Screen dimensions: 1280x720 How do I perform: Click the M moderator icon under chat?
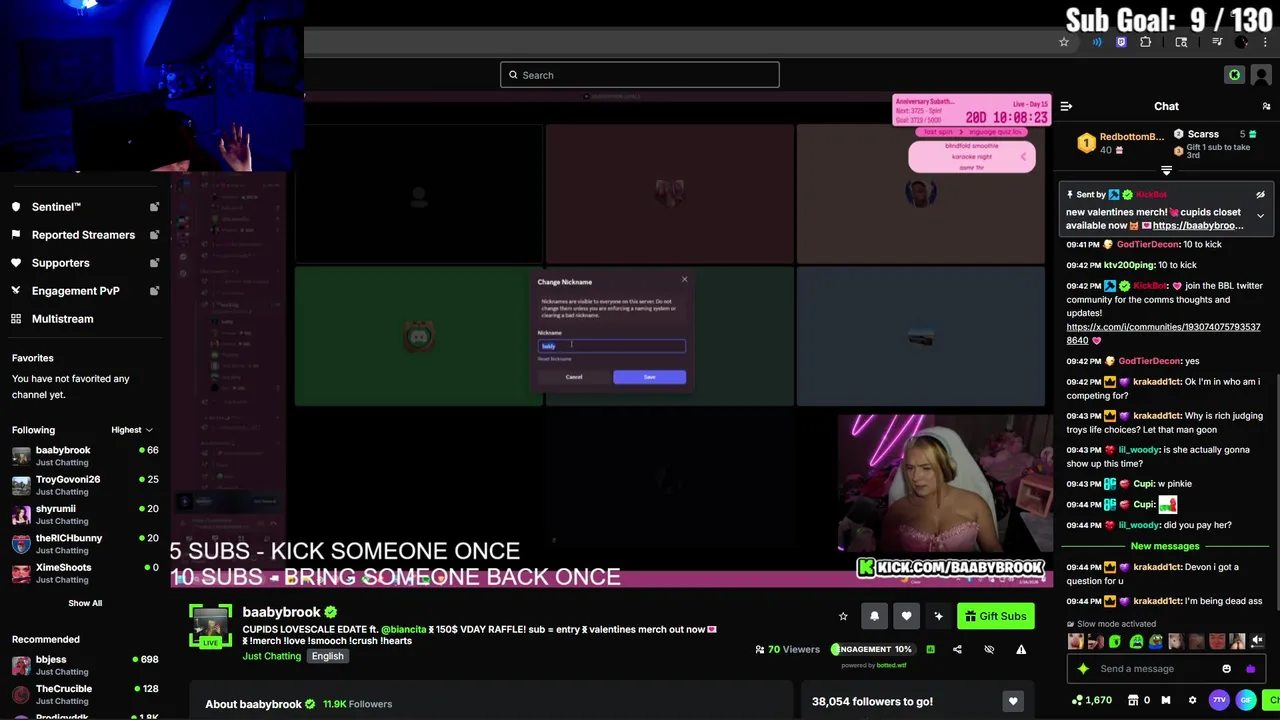[1166, 700]
